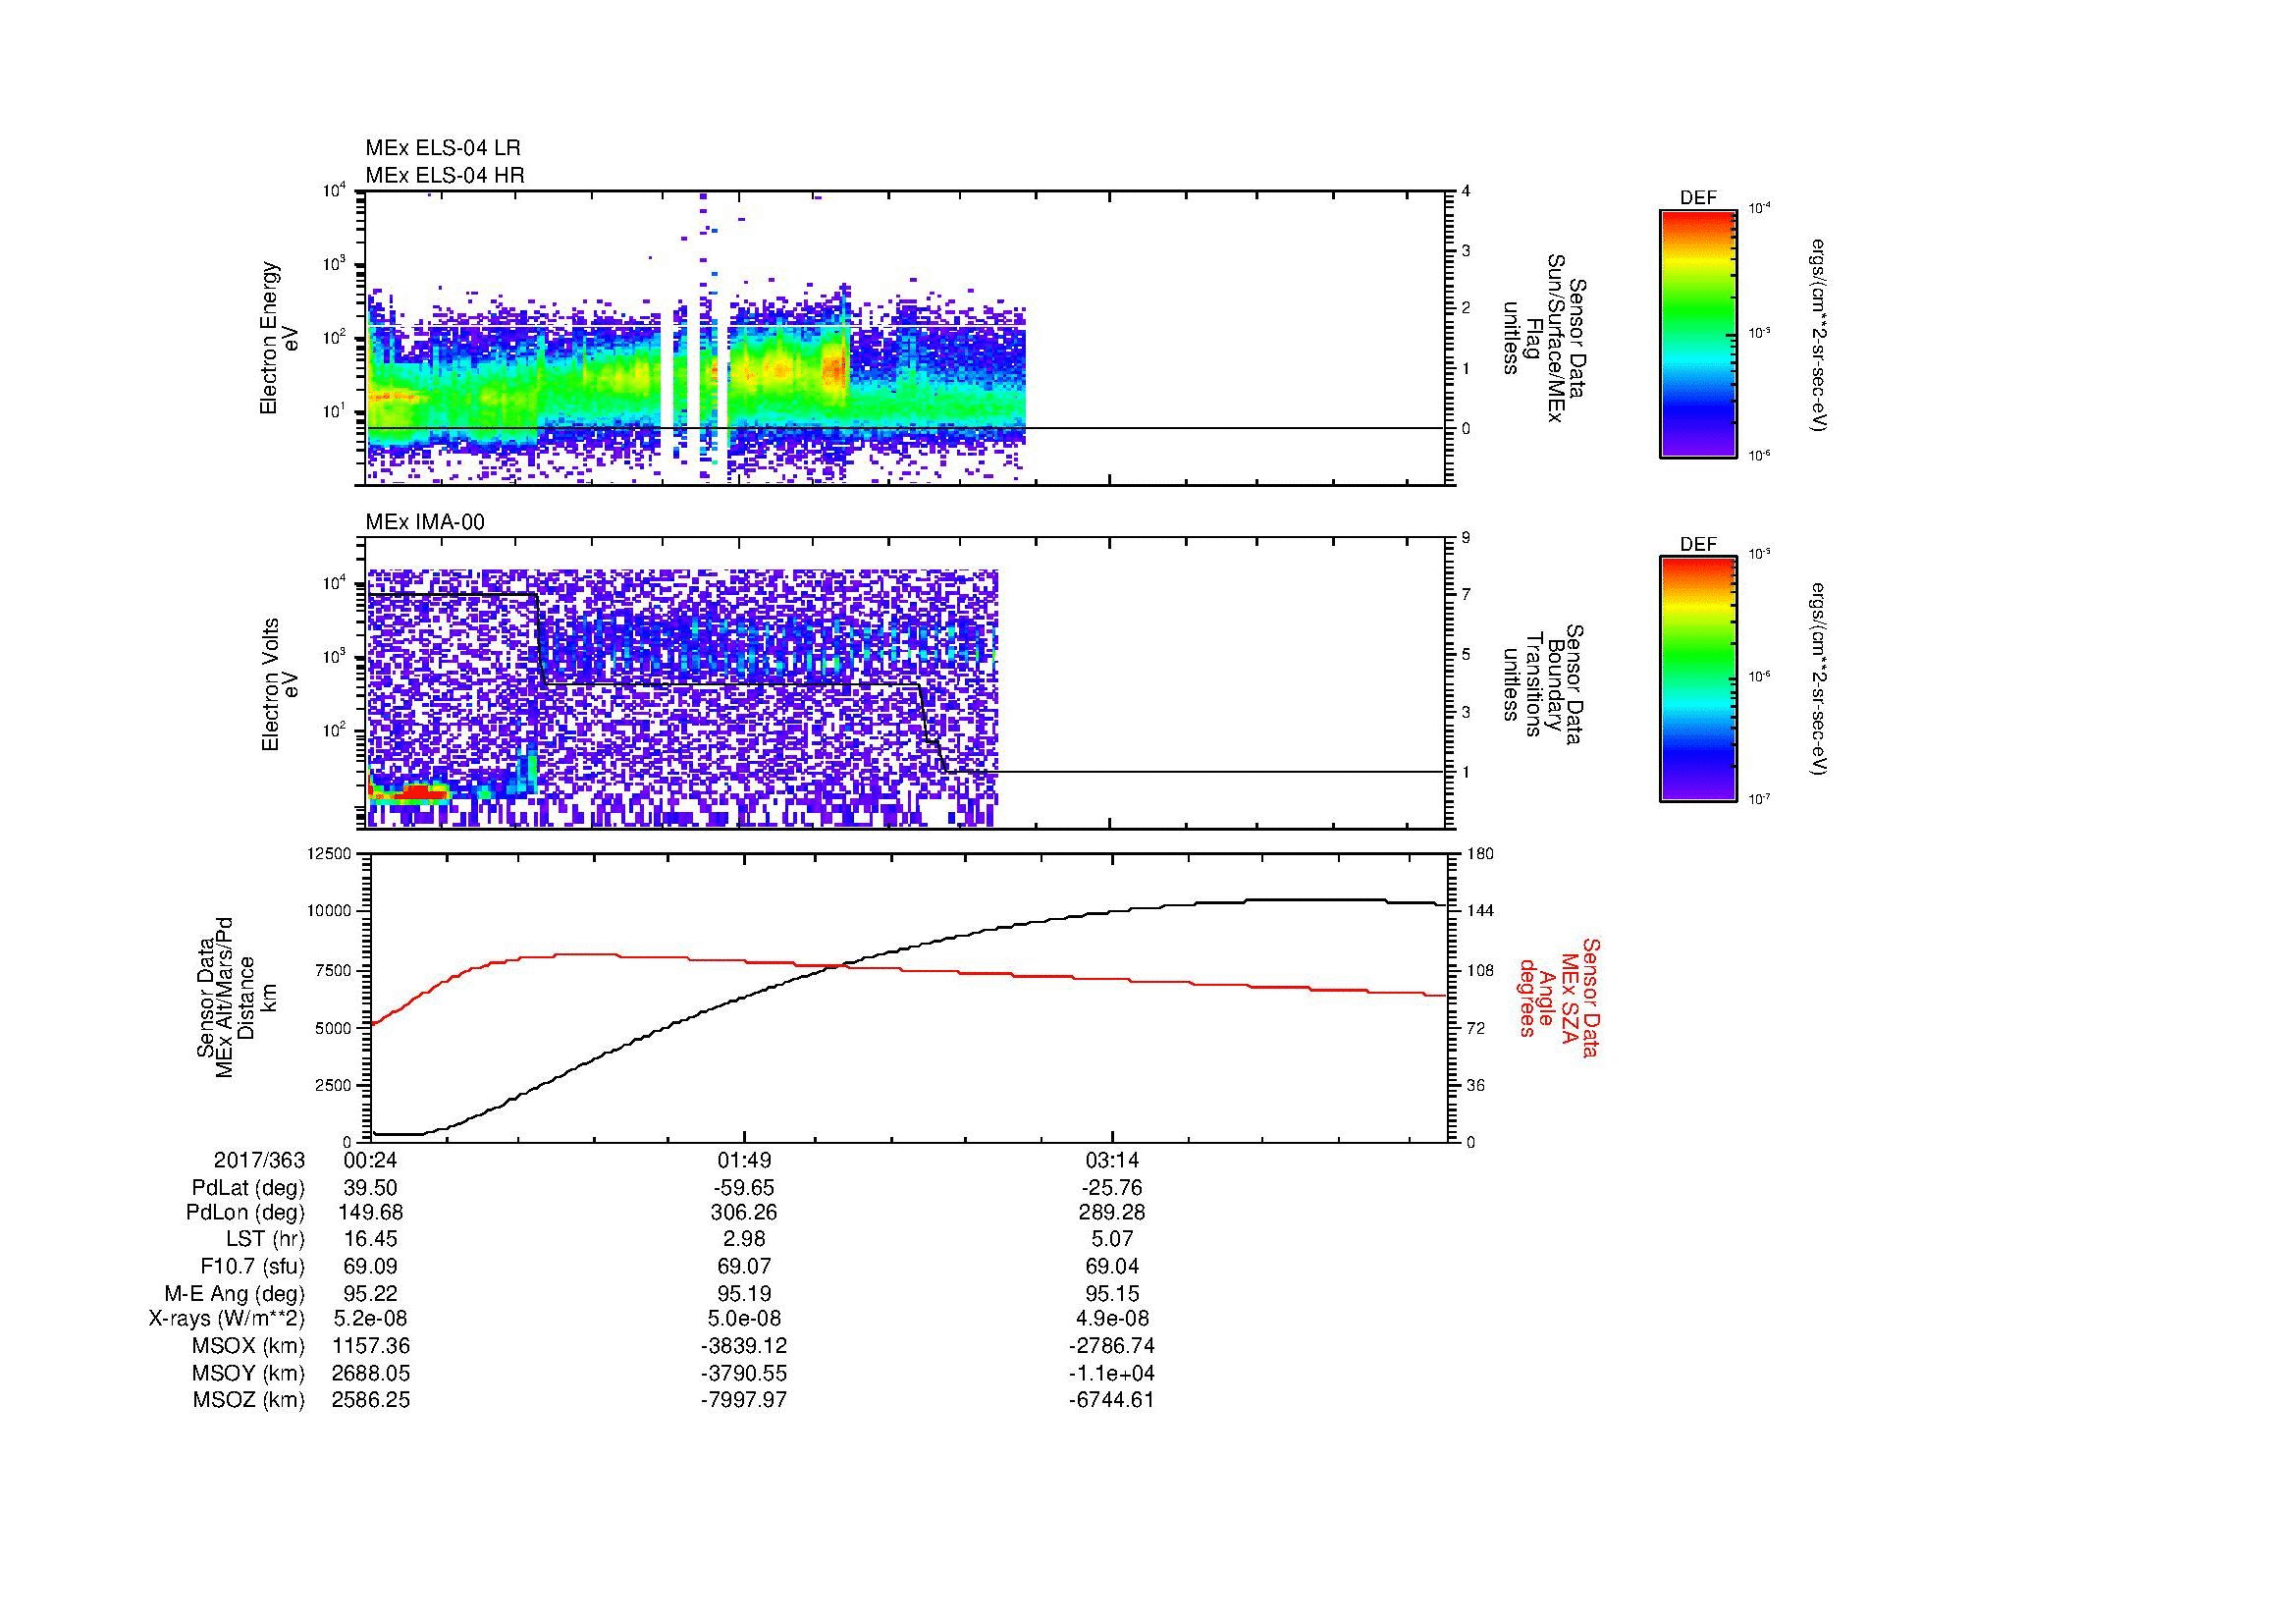Click the MSOY value -1.1e+04

tap(1112, 1373)
